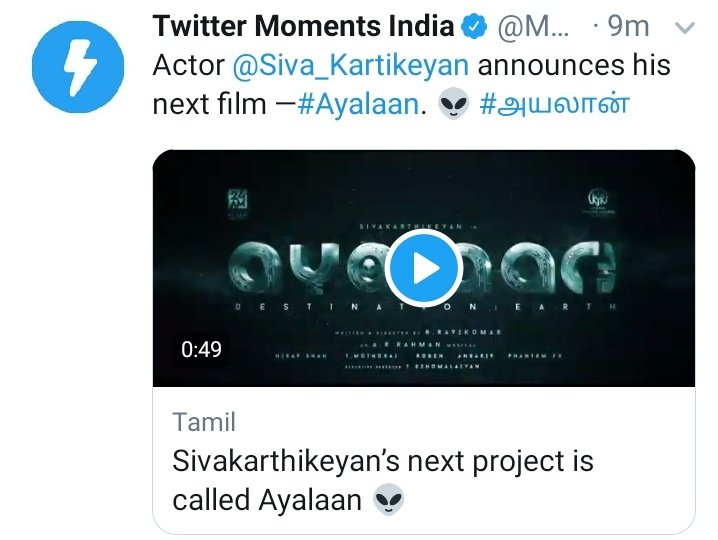This screenshot has width=718, height=540.
Task: Expand the tweet options chevron
Action: click(x=685, y=28)
